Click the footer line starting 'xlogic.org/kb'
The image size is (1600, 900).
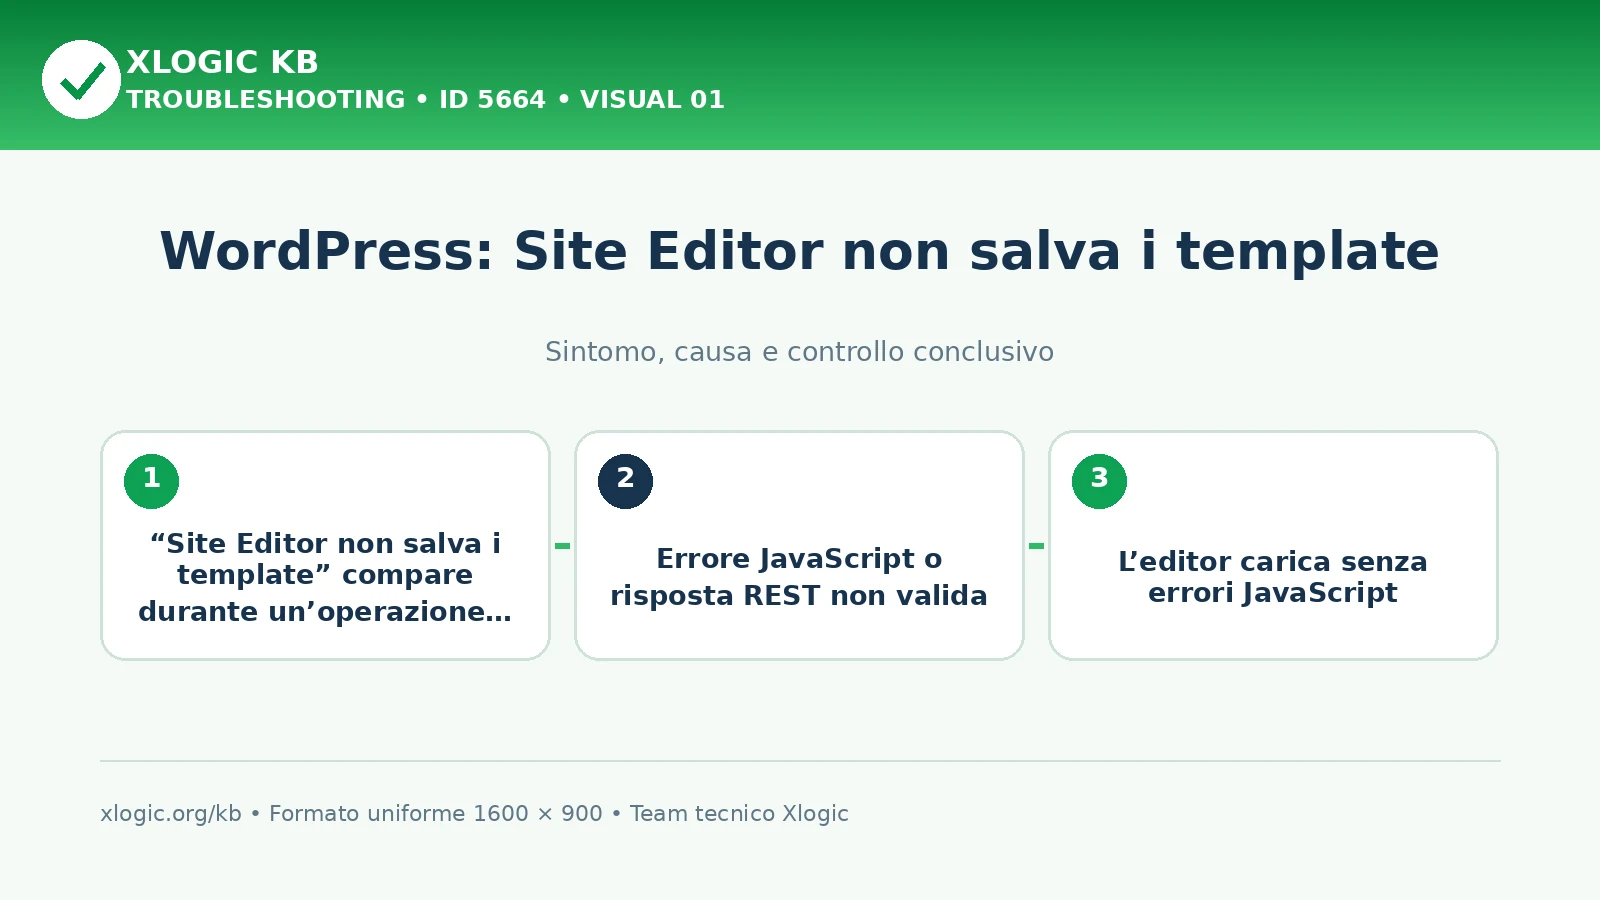click(474, 813)
